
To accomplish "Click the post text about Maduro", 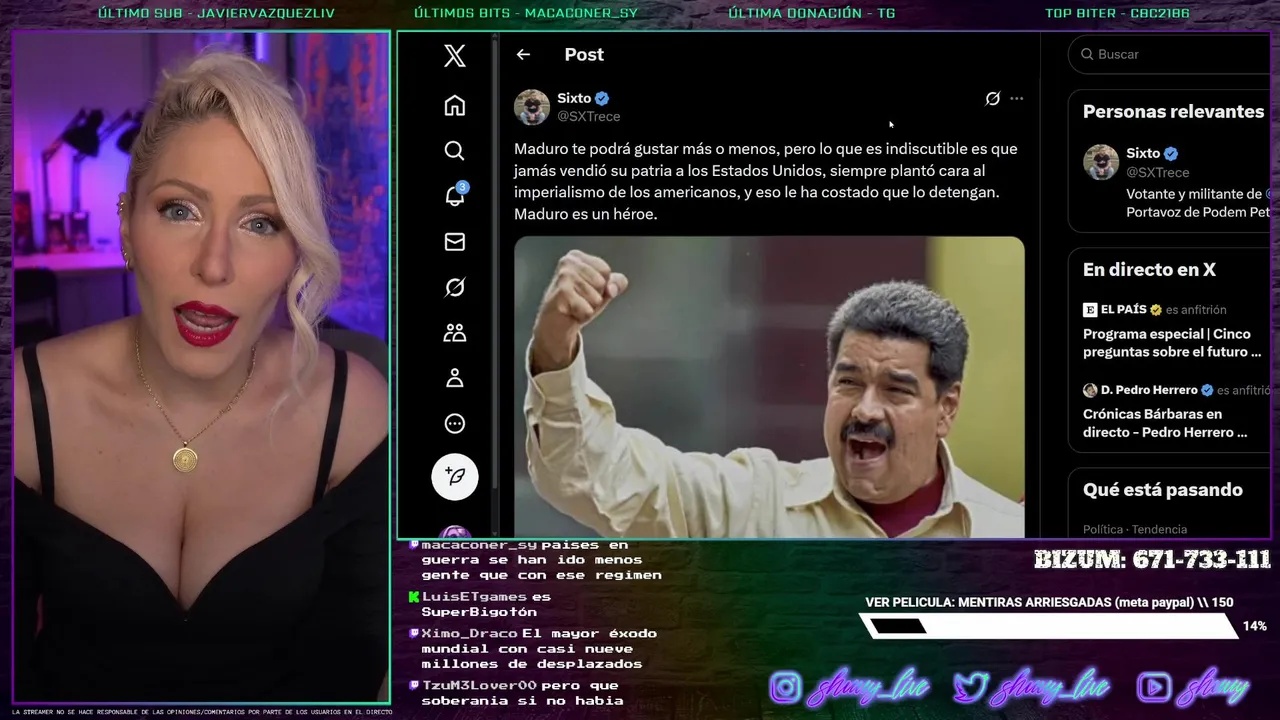I will click(x=766, y=181).
